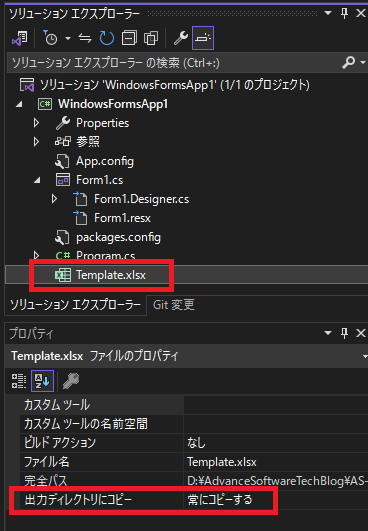Open the pending changes filter dropdown arrow

[x=68, y=38]
